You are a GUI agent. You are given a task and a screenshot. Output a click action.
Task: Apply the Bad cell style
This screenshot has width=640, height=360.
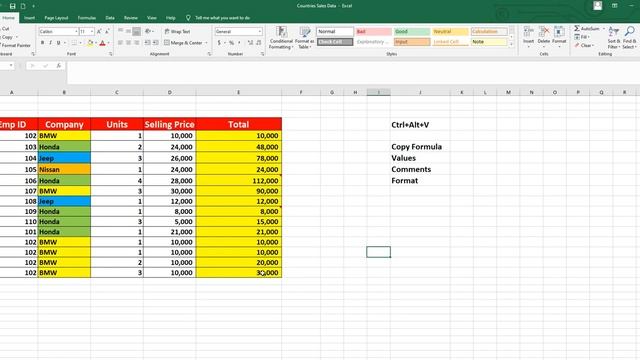point(373,31)
